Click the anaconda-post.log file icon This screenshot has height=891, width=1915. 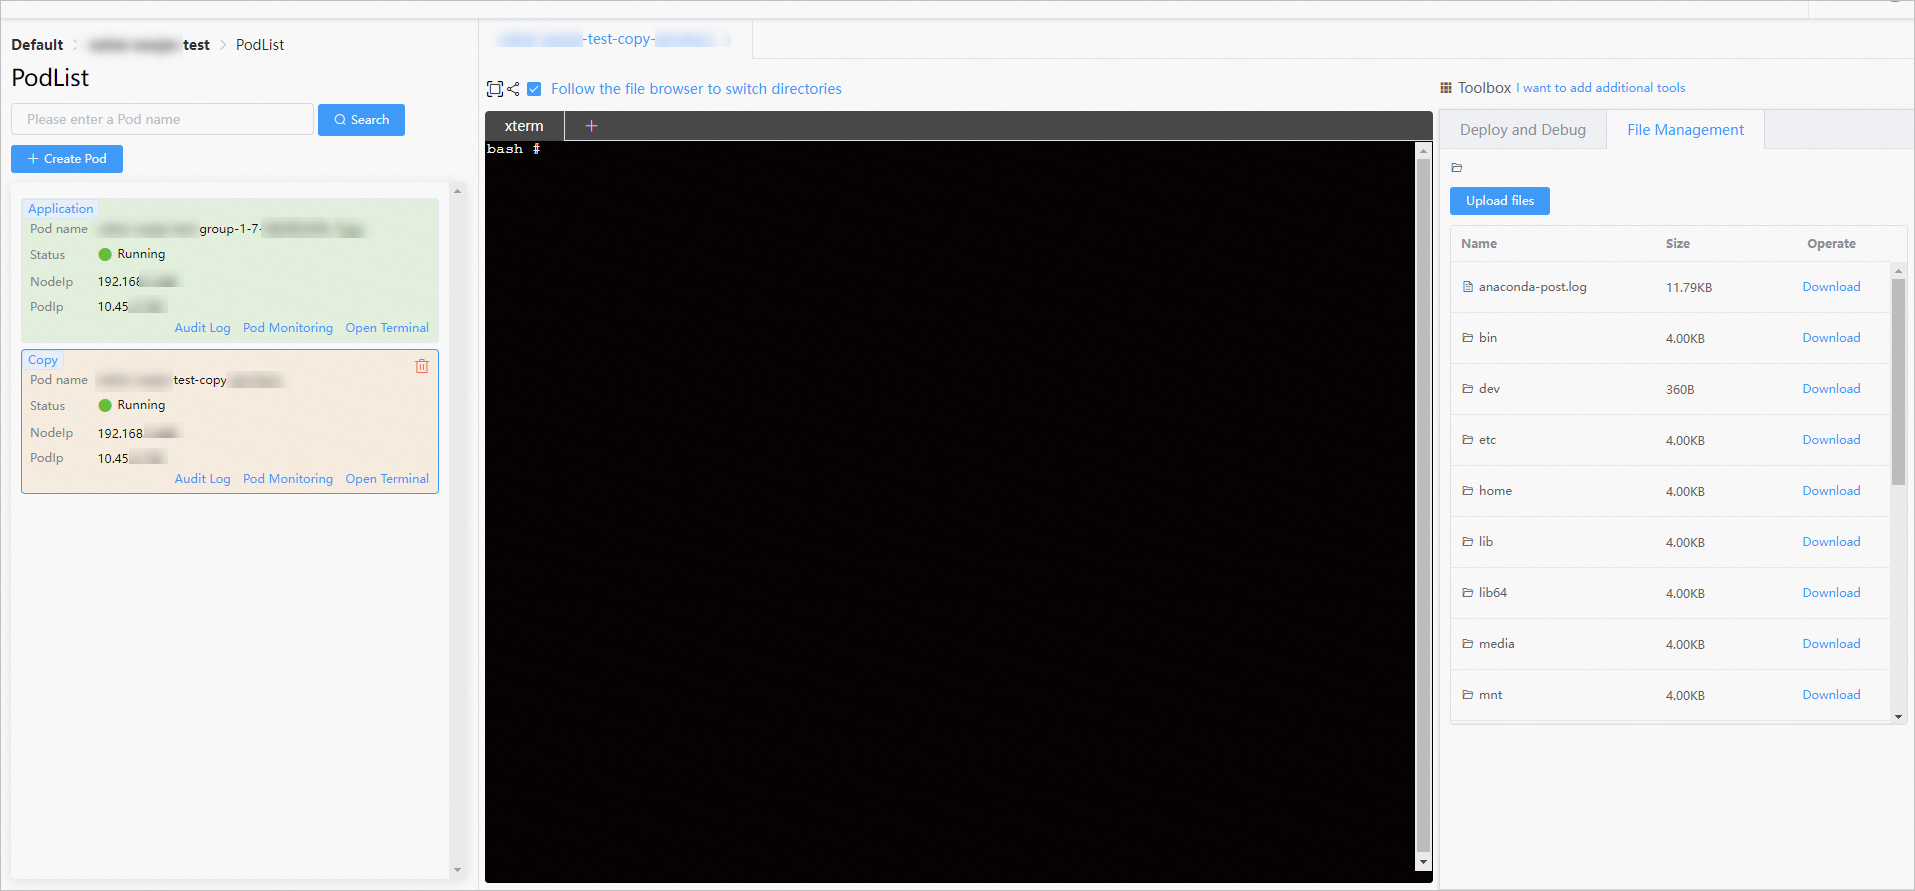pos(1468,287)
